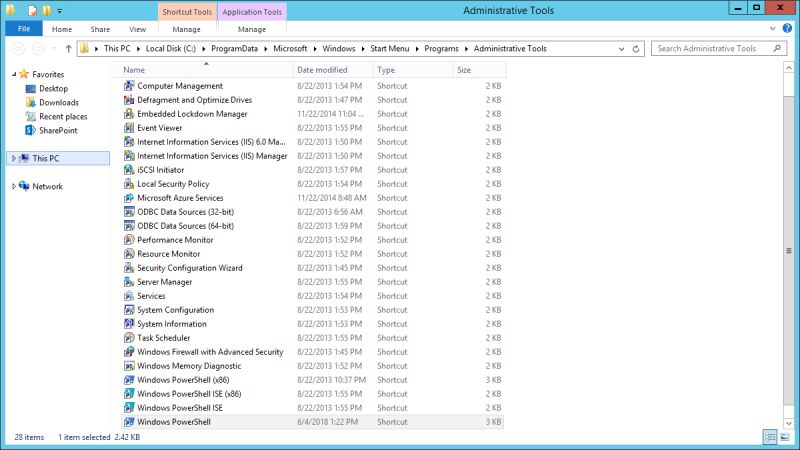Open the Help question mark icon
This screenshot has width=800, height=450.
coord(787,29)
